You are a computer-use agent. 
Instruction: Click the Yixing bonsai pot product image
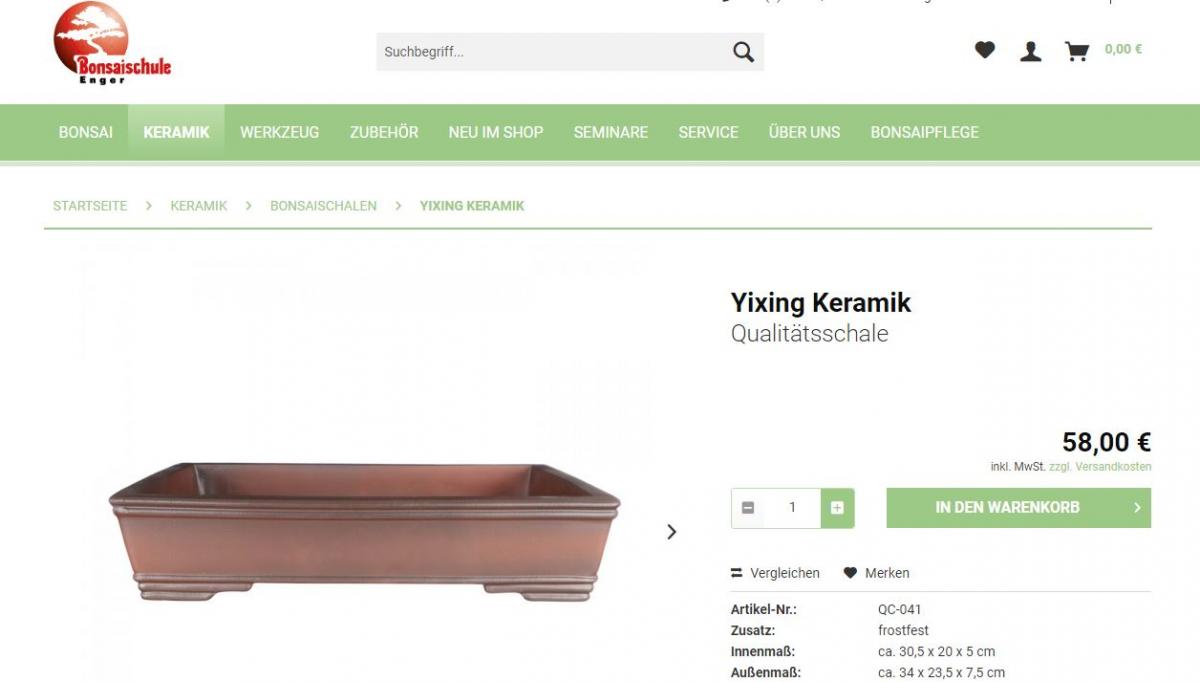[365, 531]
